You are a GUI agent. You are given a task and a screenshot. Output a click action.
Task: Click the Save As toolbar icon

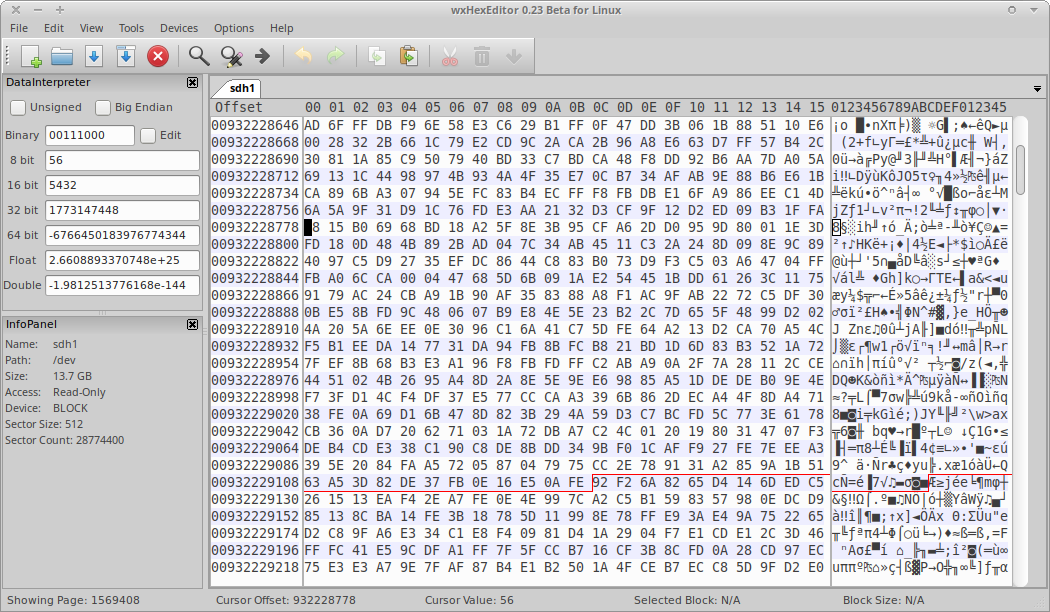point(126,56)
